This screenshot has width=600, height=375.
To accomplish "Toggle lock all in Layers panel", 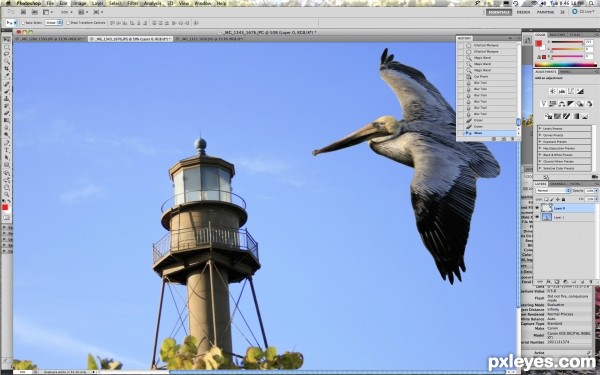I will (x=563, y=199).
